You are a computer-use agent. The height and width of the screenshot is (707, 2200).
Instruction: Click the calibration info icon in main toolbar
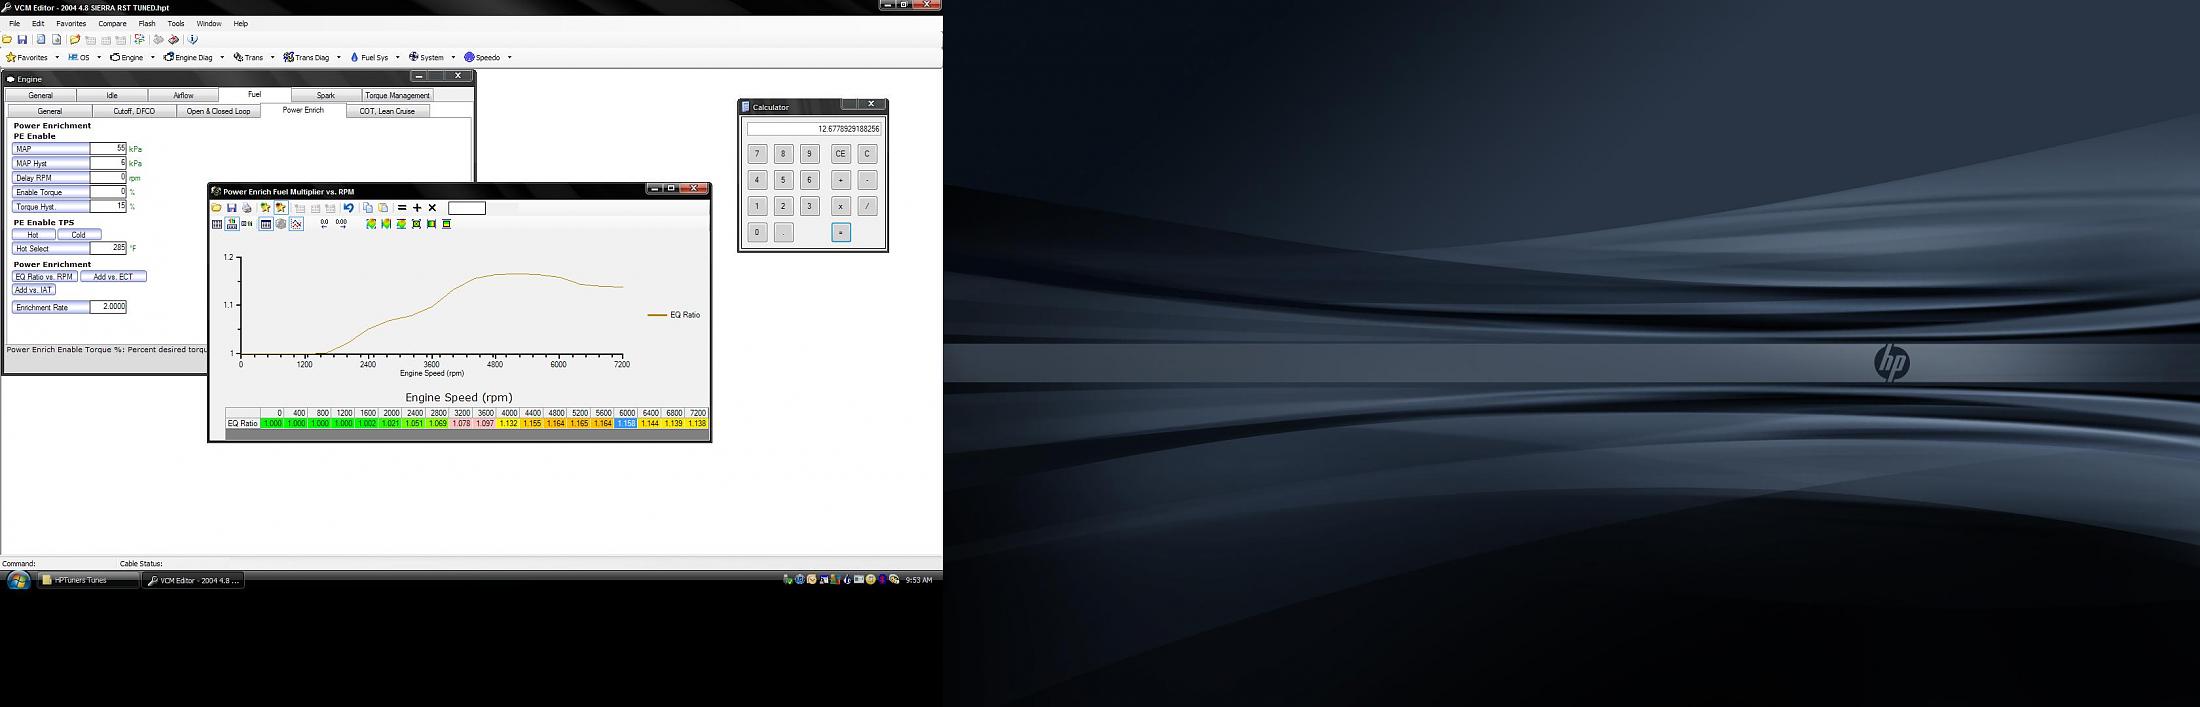[x=193, y=40]
